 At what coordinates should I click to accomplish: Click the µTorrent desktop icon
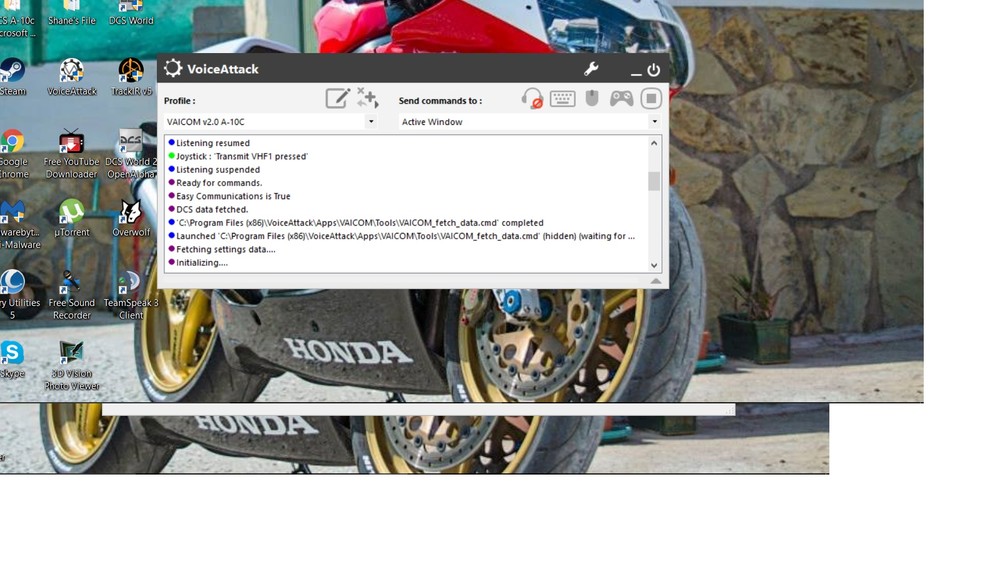pyautogui.click(x=71, y=218)
